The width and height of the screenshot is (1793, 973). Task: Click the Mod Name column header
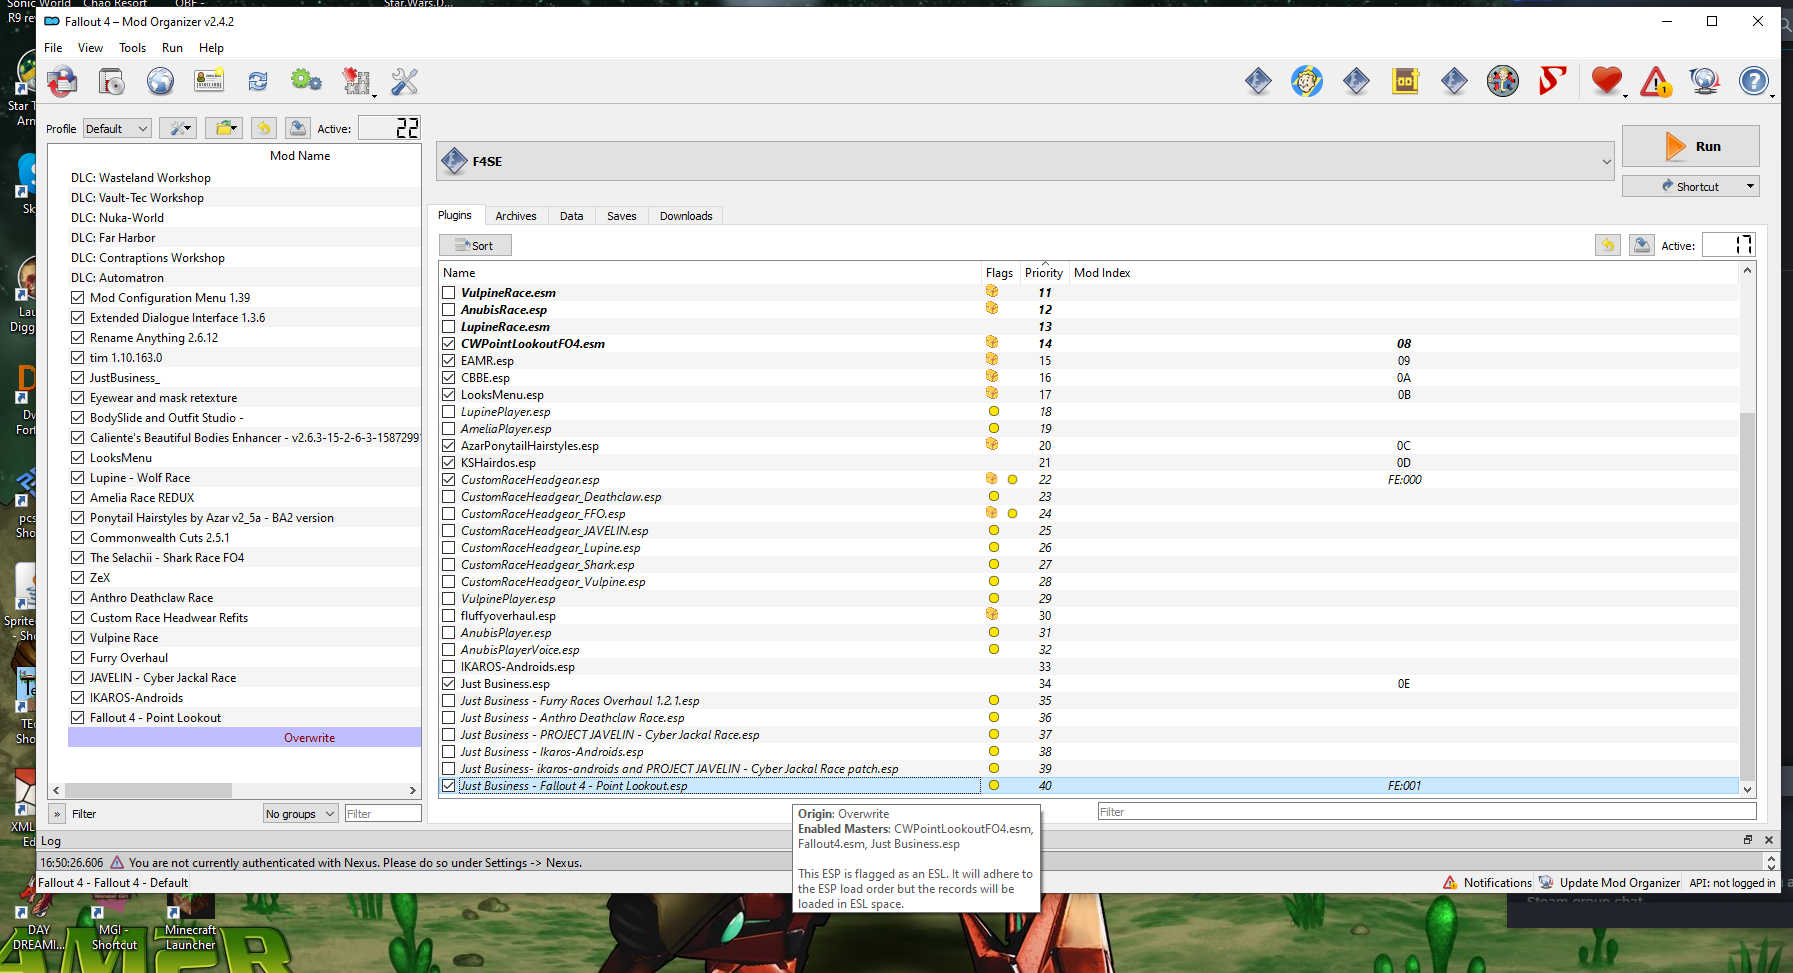point(300,156)
